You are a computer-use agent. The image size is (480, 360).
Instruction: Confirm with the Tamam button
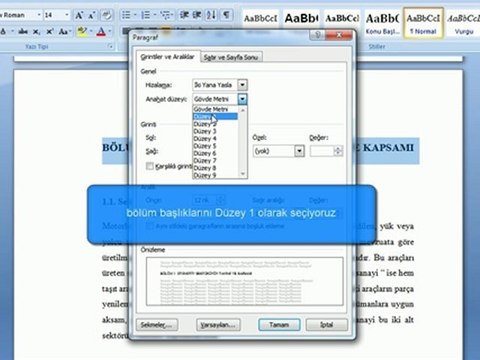pos(279,325)
